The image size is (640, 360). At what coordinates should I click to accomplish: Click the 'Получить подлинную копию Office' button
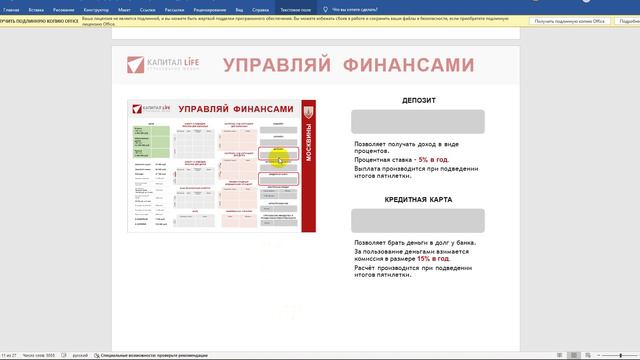pyautogui.click(x=569, y=21)
